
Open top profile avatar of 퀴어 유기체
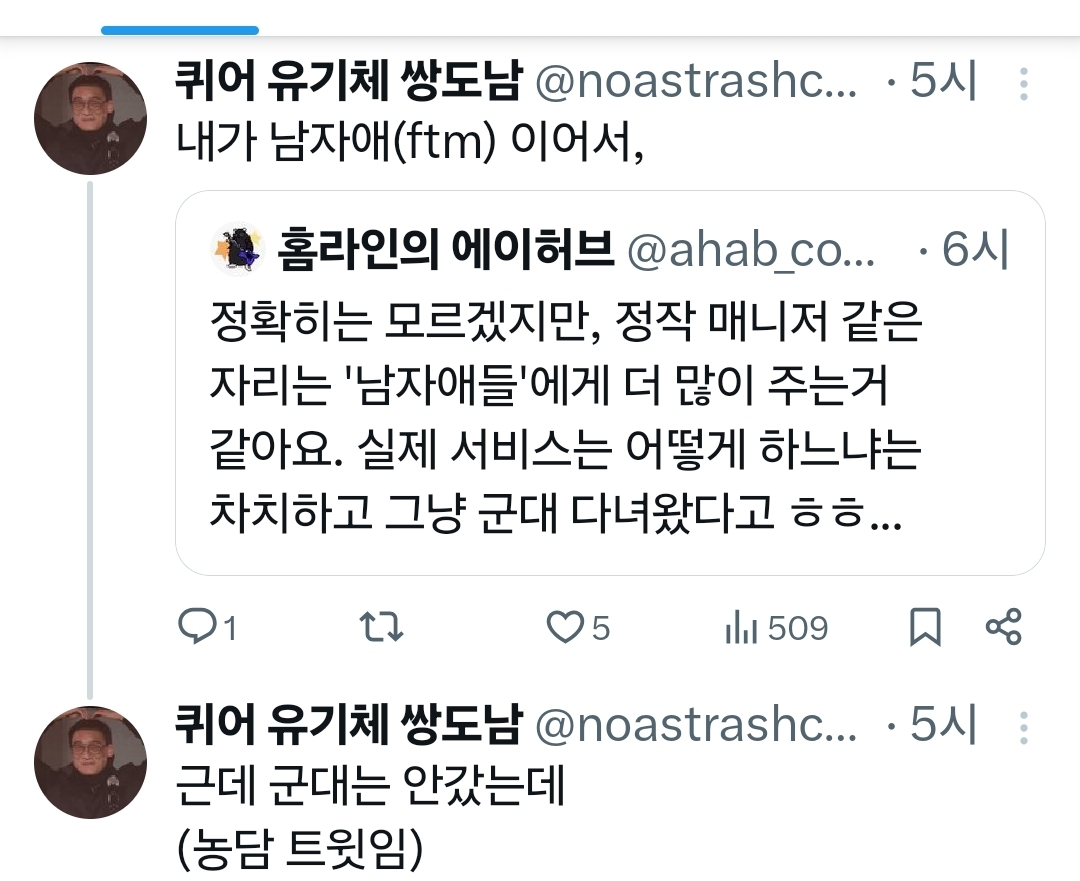pos(90,118)
